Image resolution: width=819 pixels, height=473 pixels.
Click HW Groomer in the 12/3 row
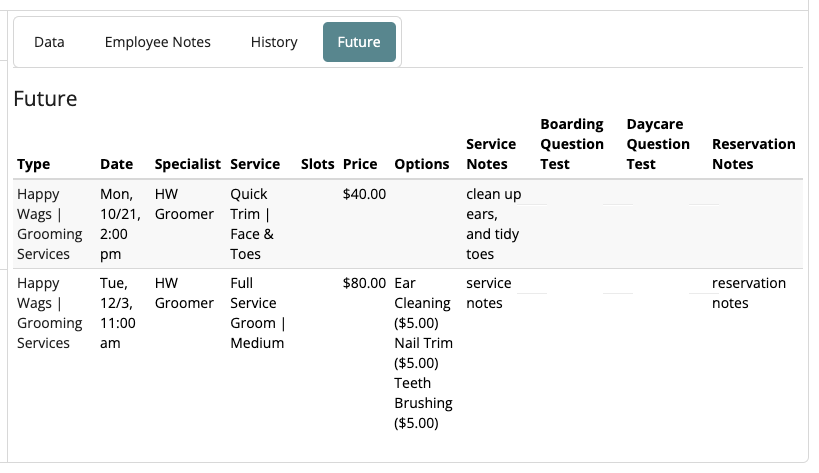coord(184,293)
